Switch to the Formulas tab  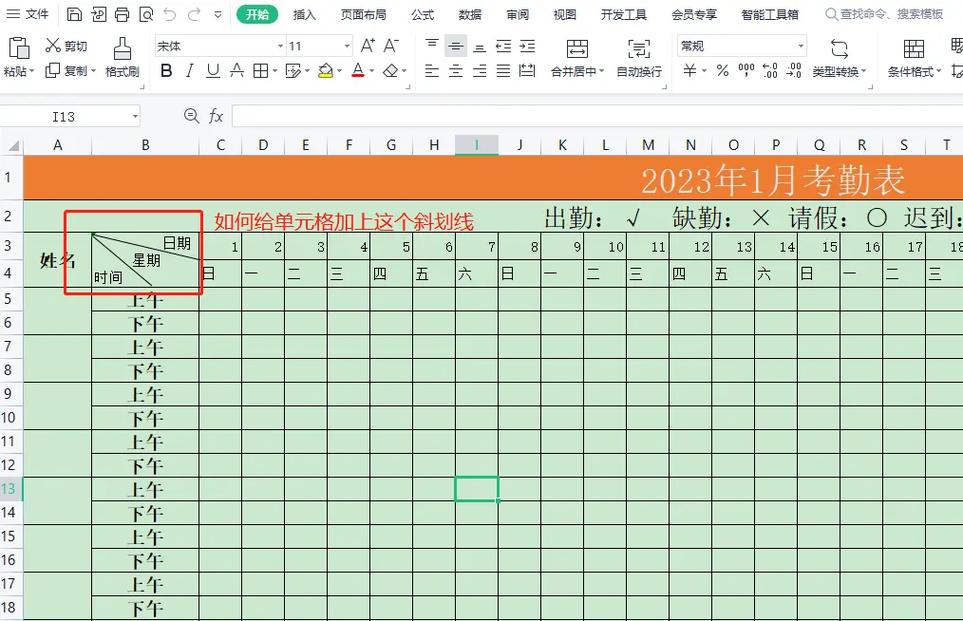point(423,15)
